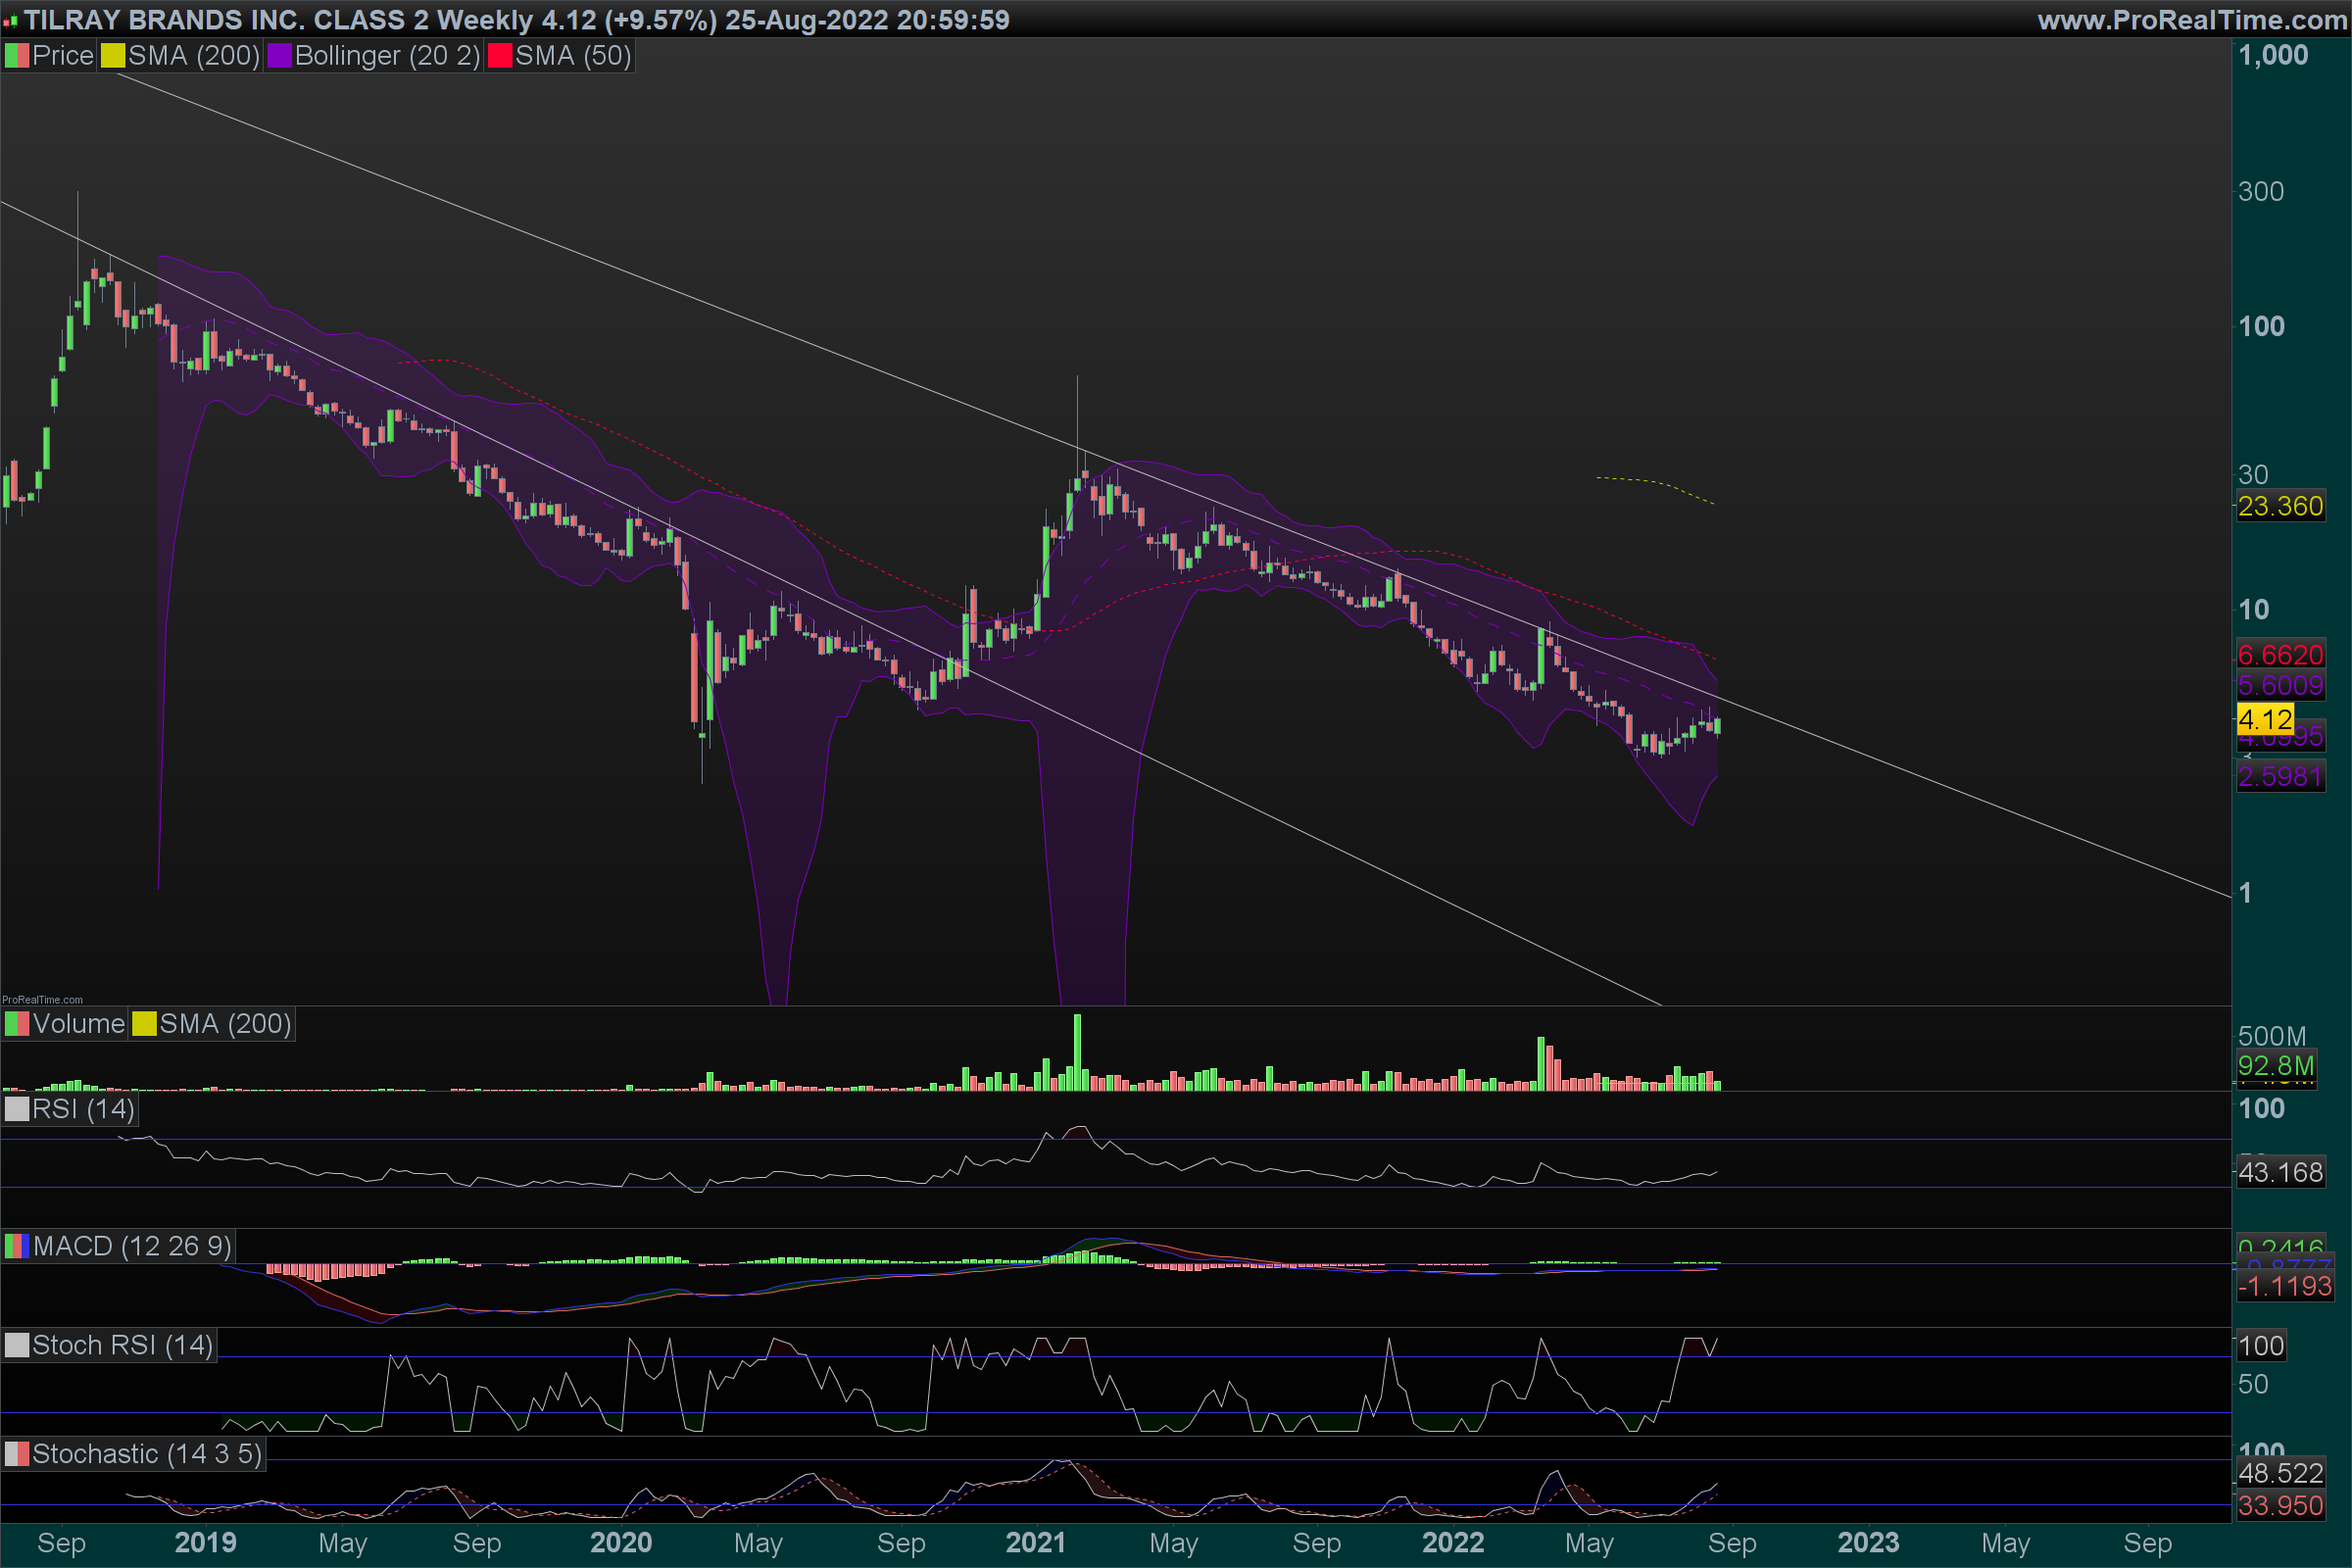The width and height of the screenshot is (2352, 1568).
Task: Click the small icon before the TILRAY title
Action: [10, 21]
